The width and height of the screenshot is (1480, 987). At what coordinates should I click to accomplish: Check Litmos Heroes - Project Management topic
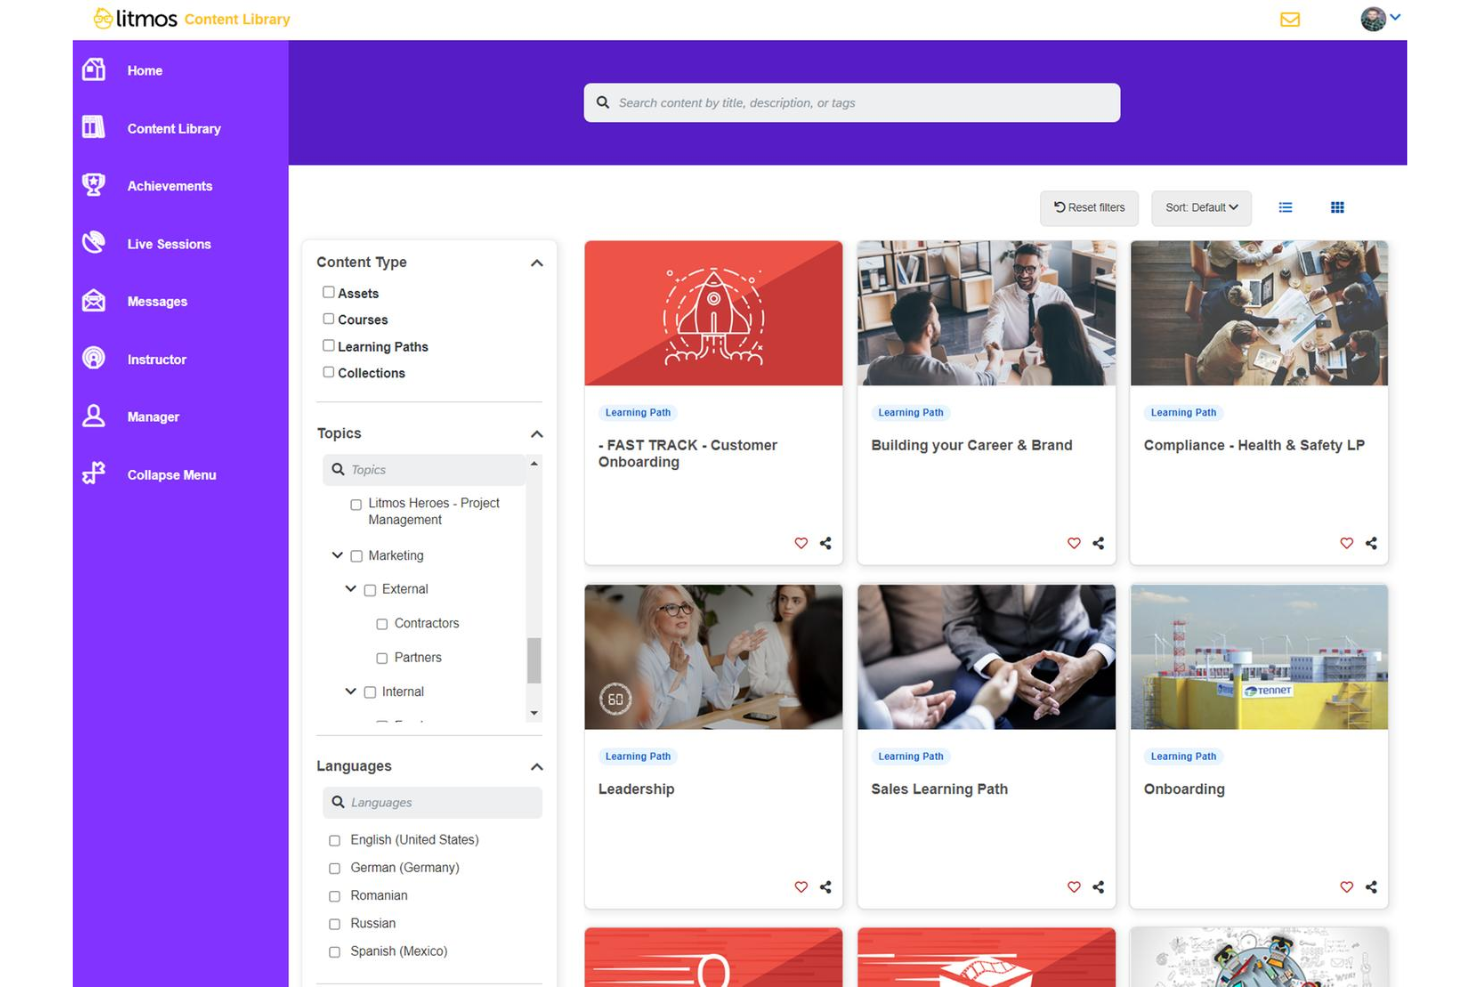[x=356, y=505]
